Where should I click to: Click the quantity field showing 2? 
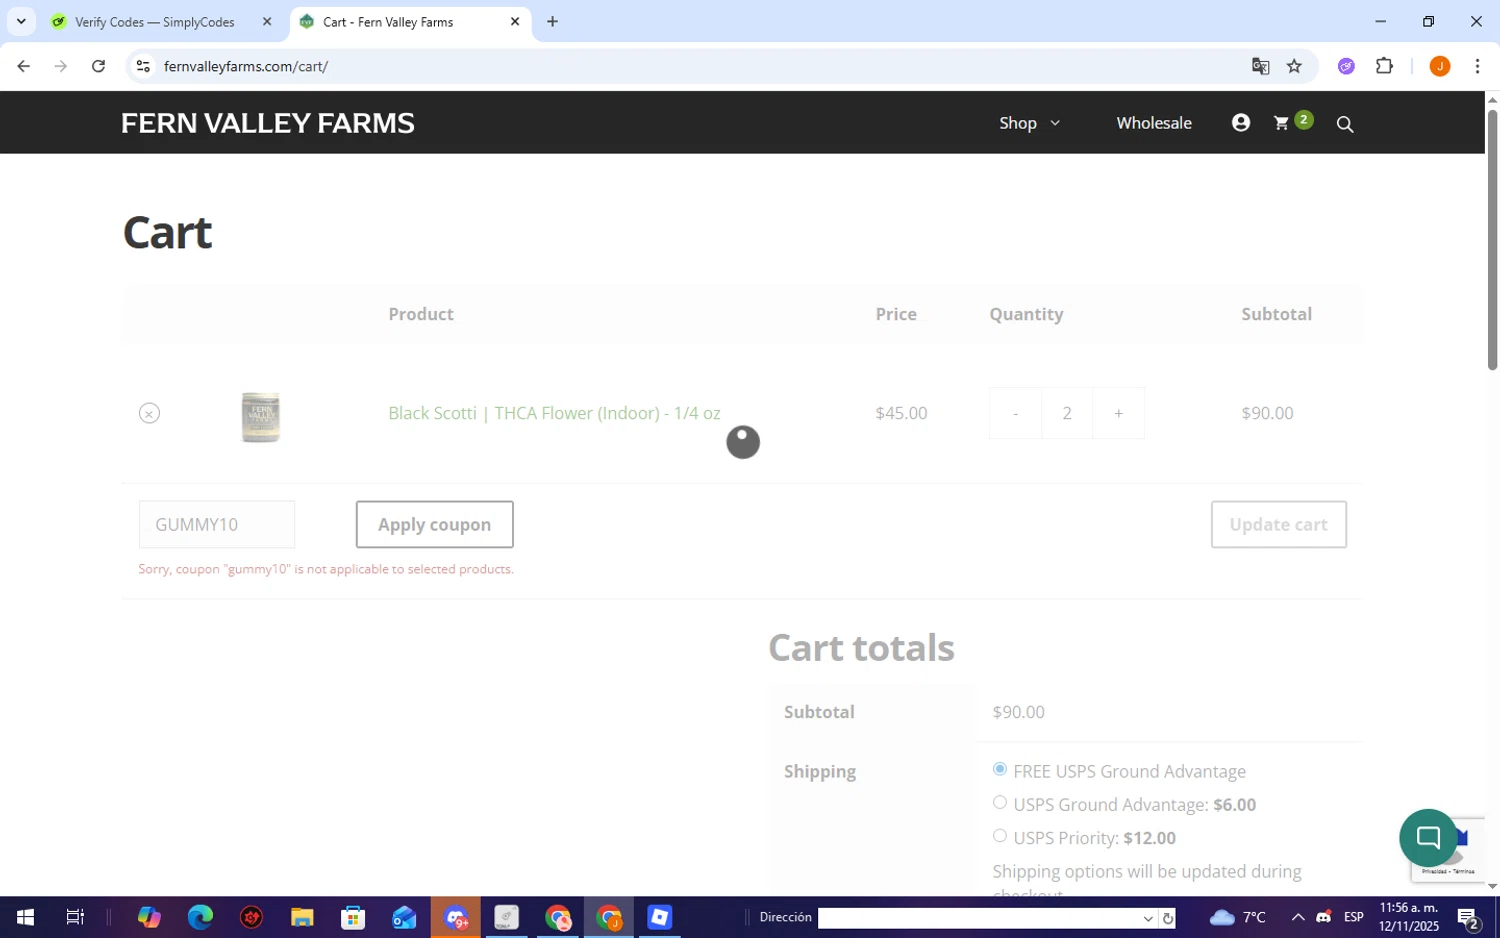coord(1067,413)
